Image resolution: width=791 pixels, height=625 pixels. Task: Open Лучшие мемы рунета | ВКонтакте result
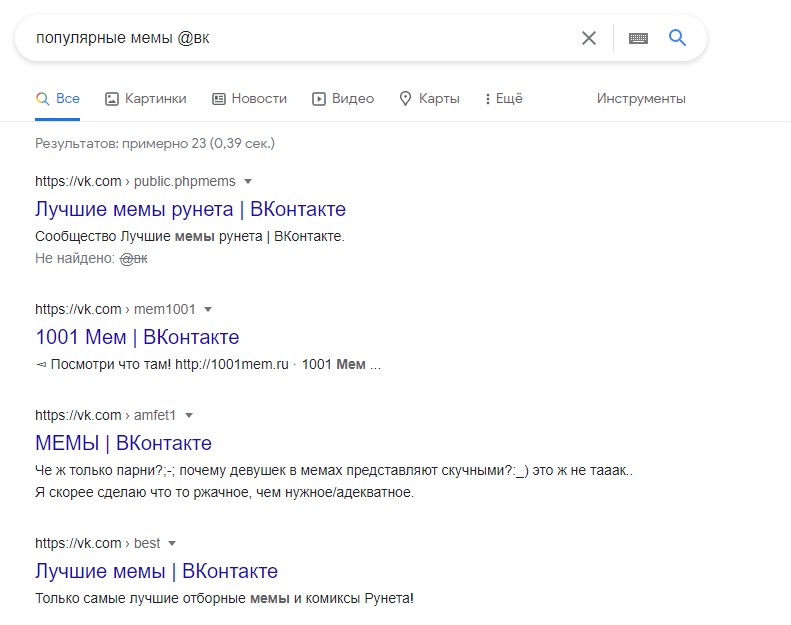coord(191,209)
